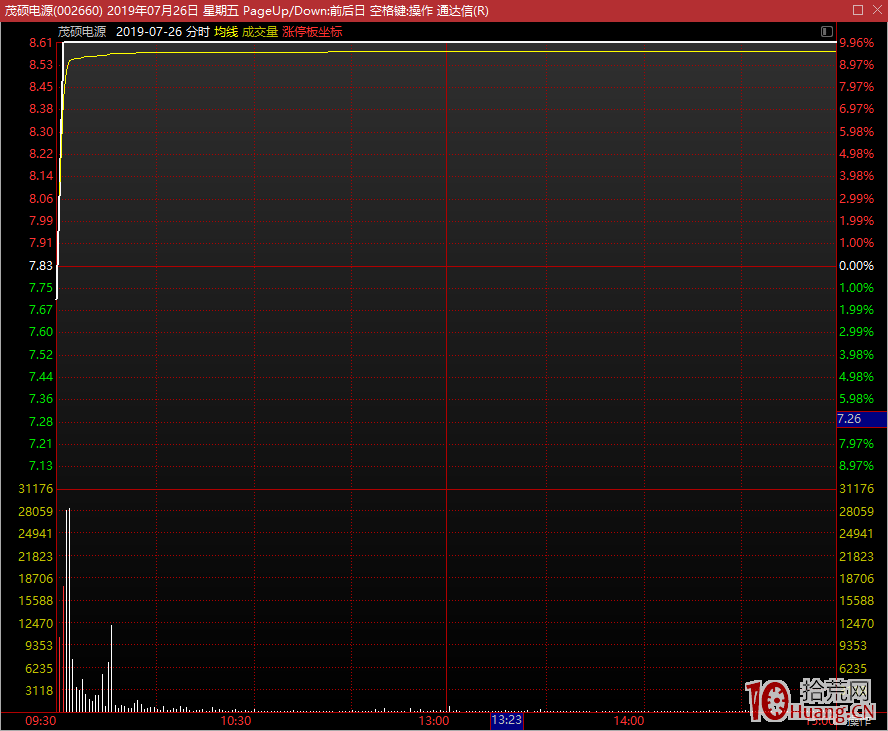This screenshot has width=888, height=731.
Task: Click the 14:00 time axis label
Action: (x=629, y=721)
